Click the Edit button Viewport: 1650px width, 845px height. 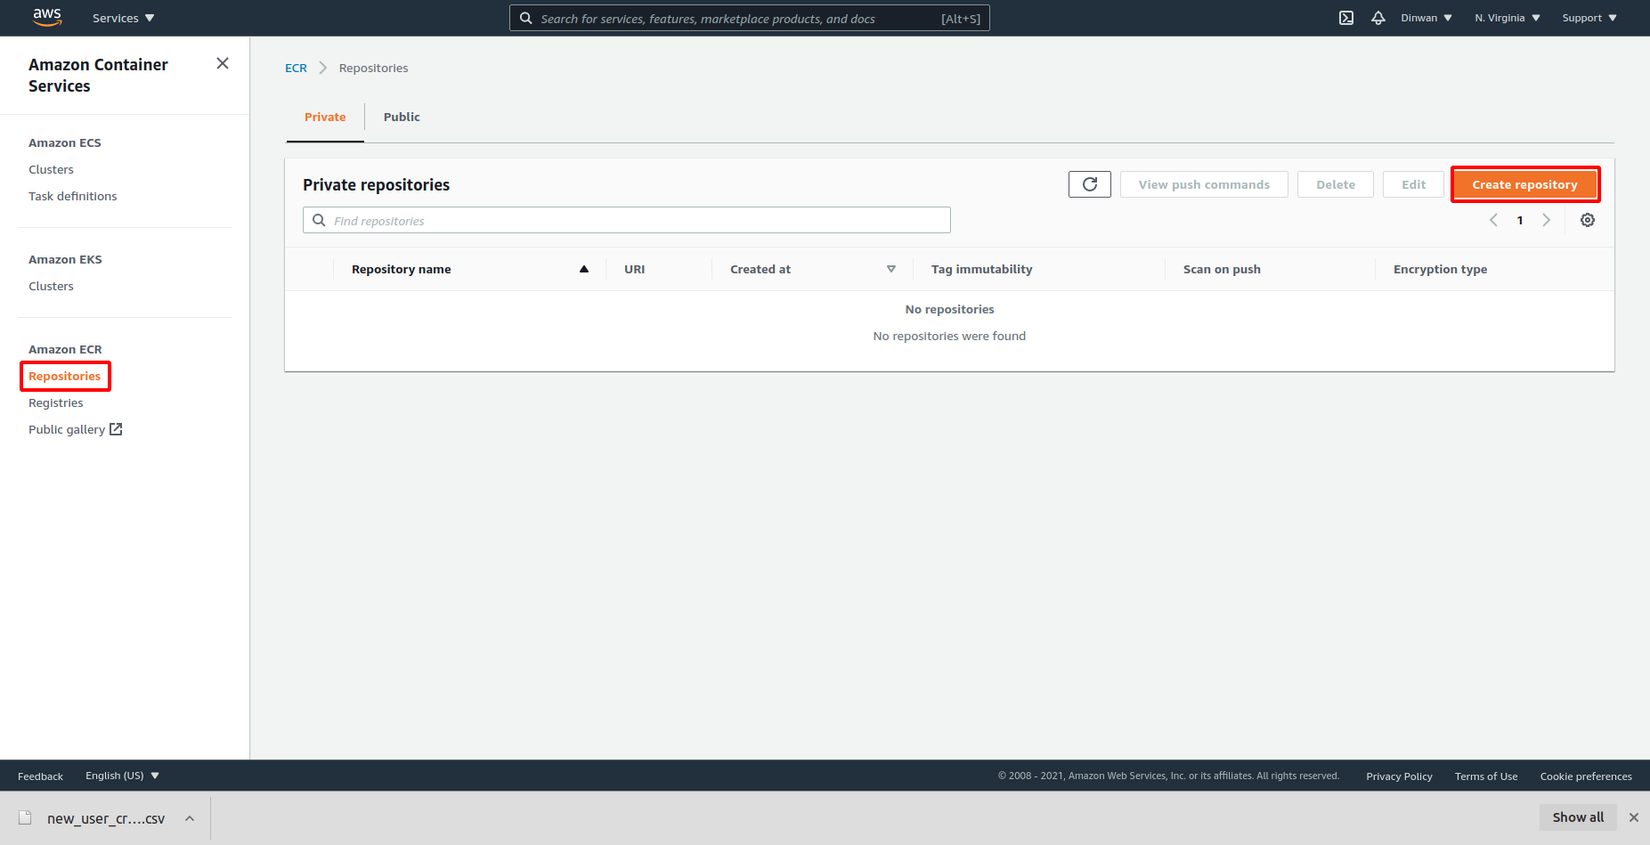pos(1413,184)
